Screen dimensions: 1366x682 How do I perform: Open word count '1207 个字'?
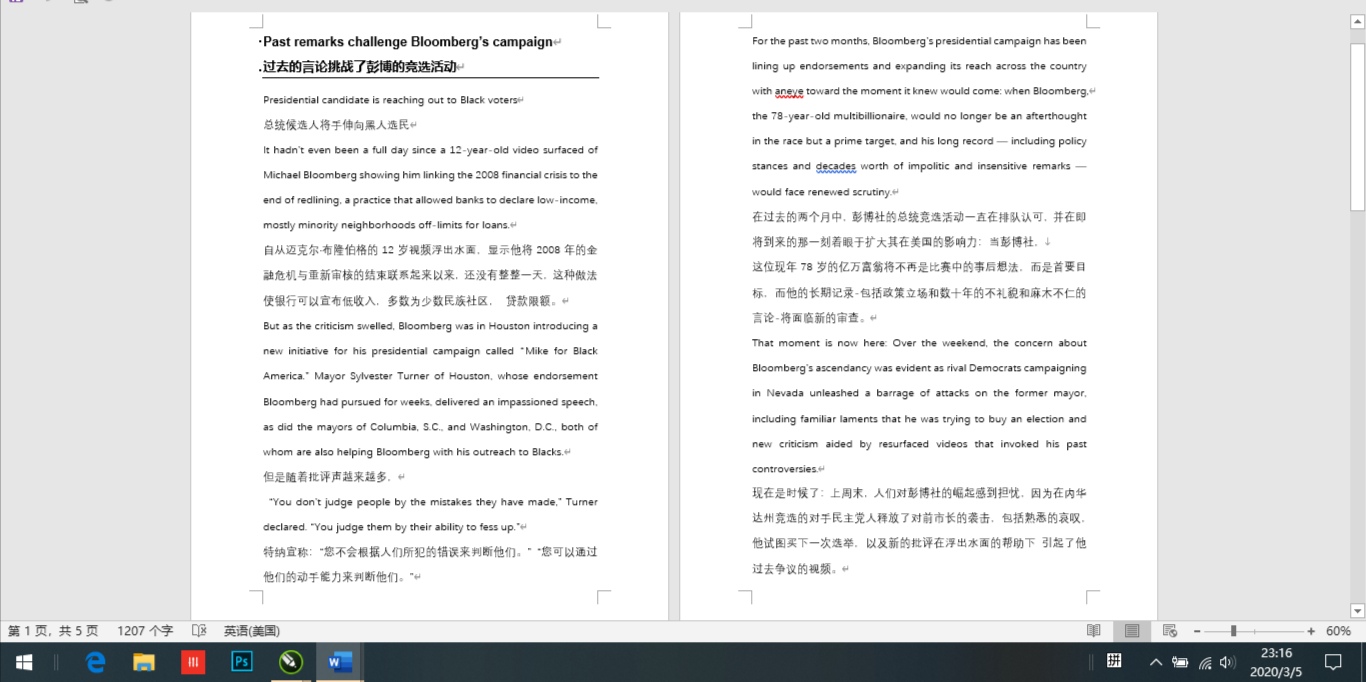coord(145,631)
